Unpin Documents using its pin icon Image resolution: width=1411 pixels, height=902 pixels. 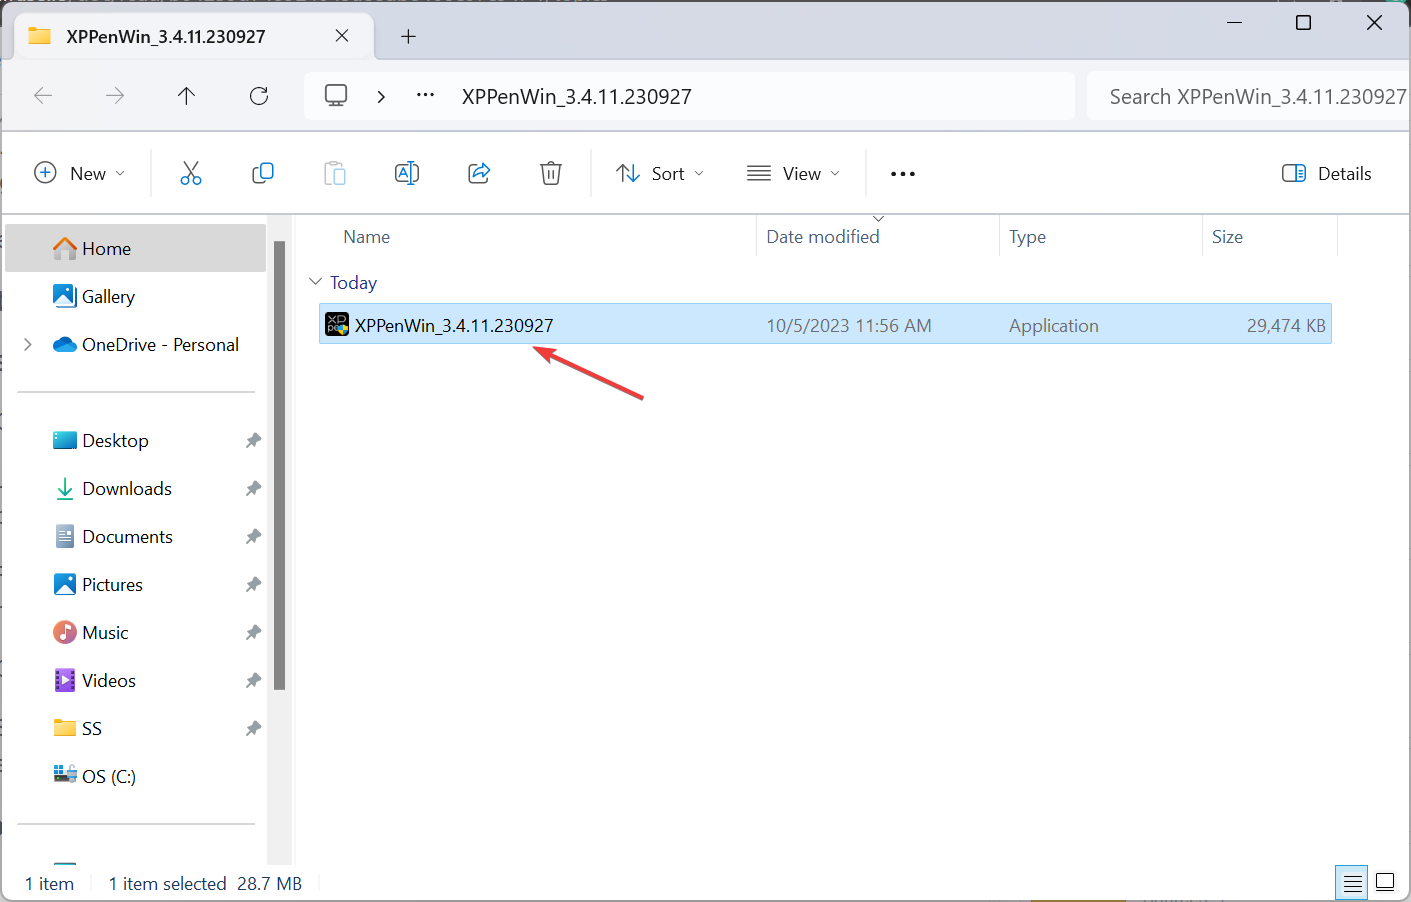tap(253, 536)
